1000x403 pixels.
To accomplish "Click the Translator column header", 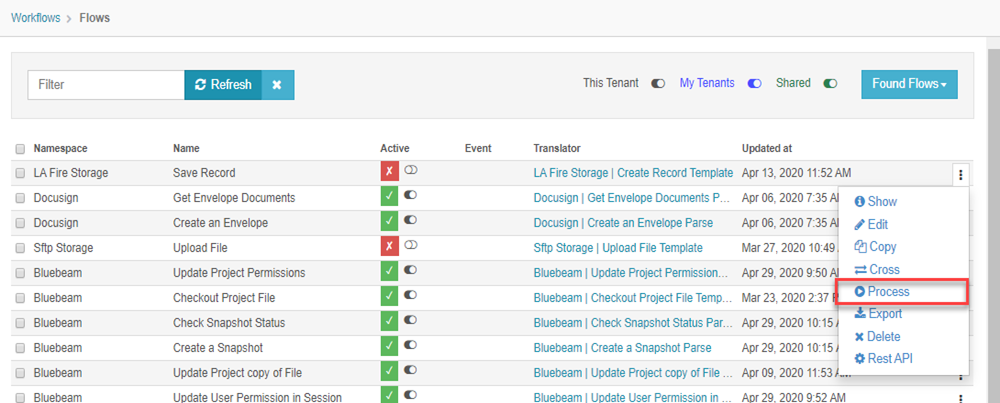I will 557,149.
